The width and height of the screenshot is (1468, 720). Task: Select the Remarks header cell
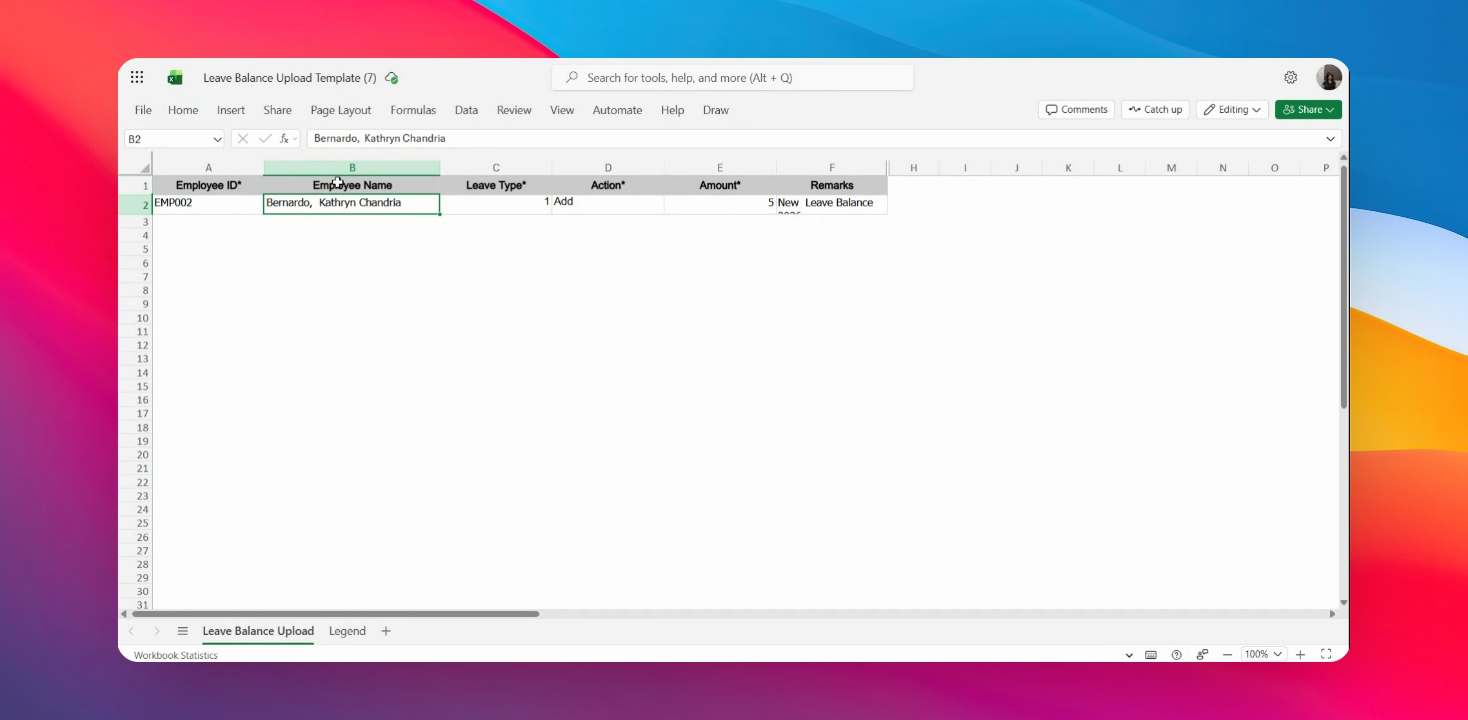[x=832, y=185]
